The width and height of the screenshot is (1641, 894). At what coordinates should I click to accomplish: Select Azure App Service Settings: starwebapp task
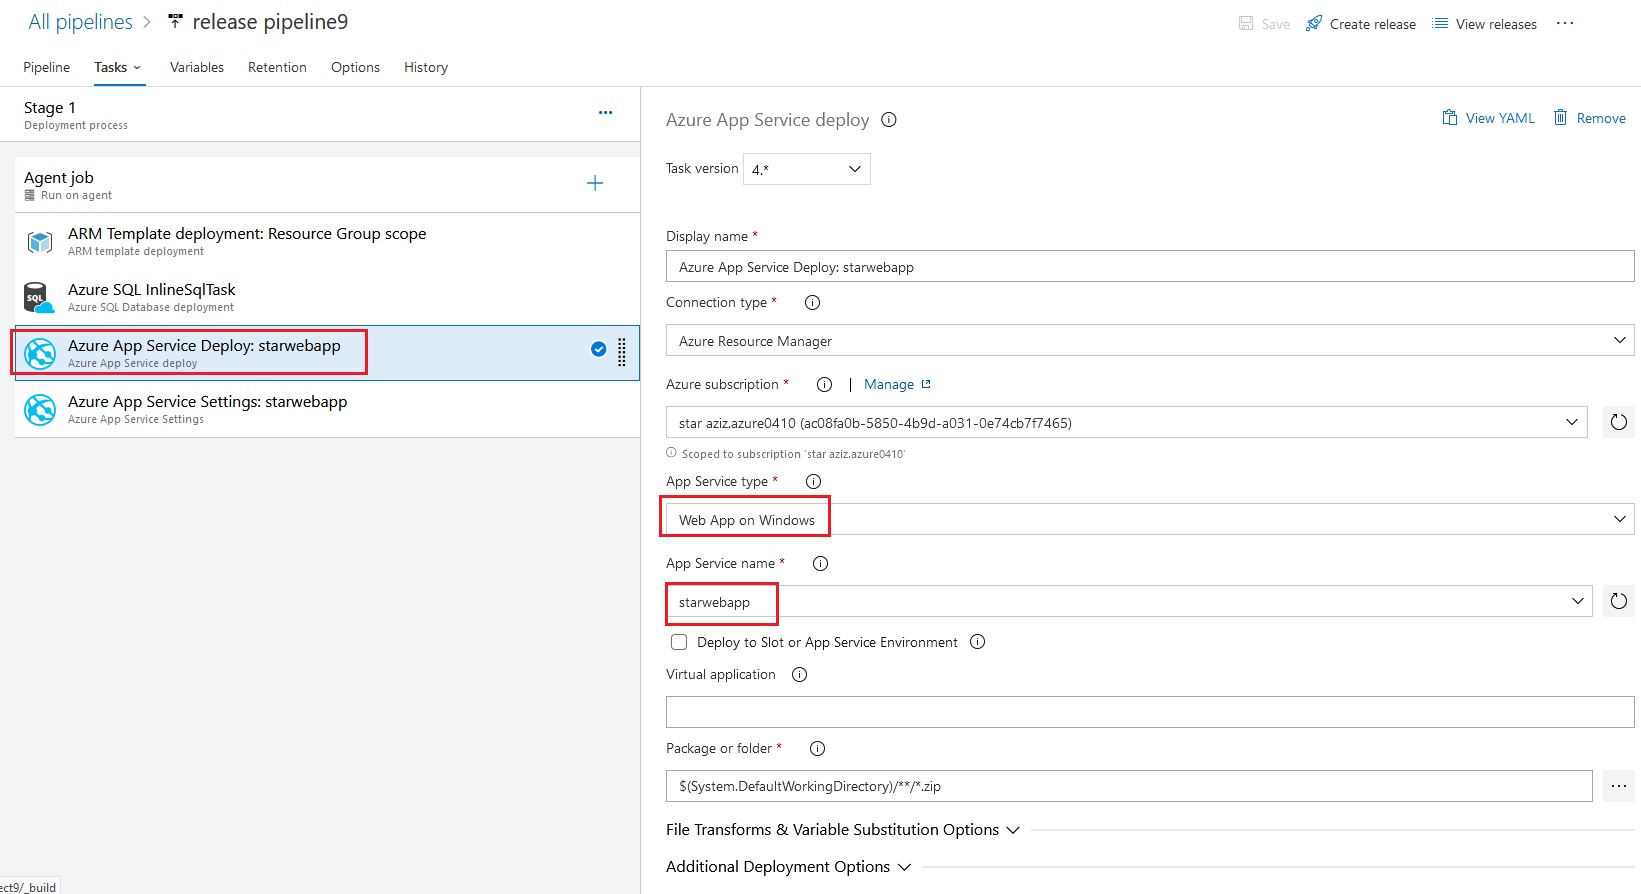pos(327,409)
